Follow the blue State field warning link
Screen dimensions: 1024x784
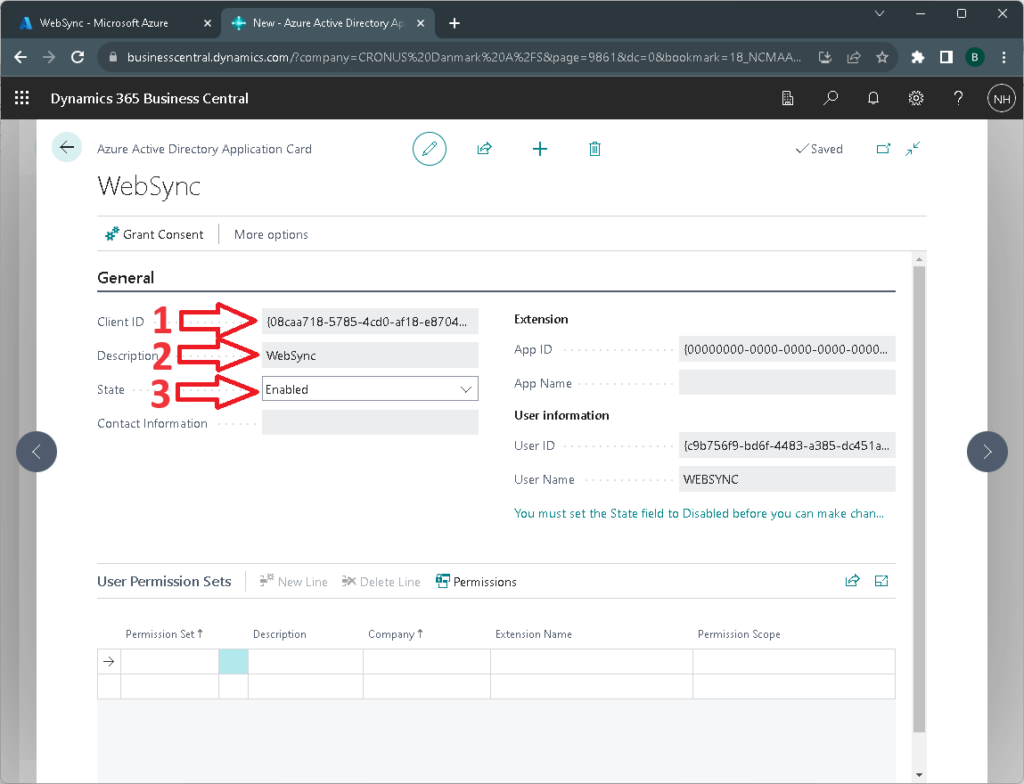(700, 513)
